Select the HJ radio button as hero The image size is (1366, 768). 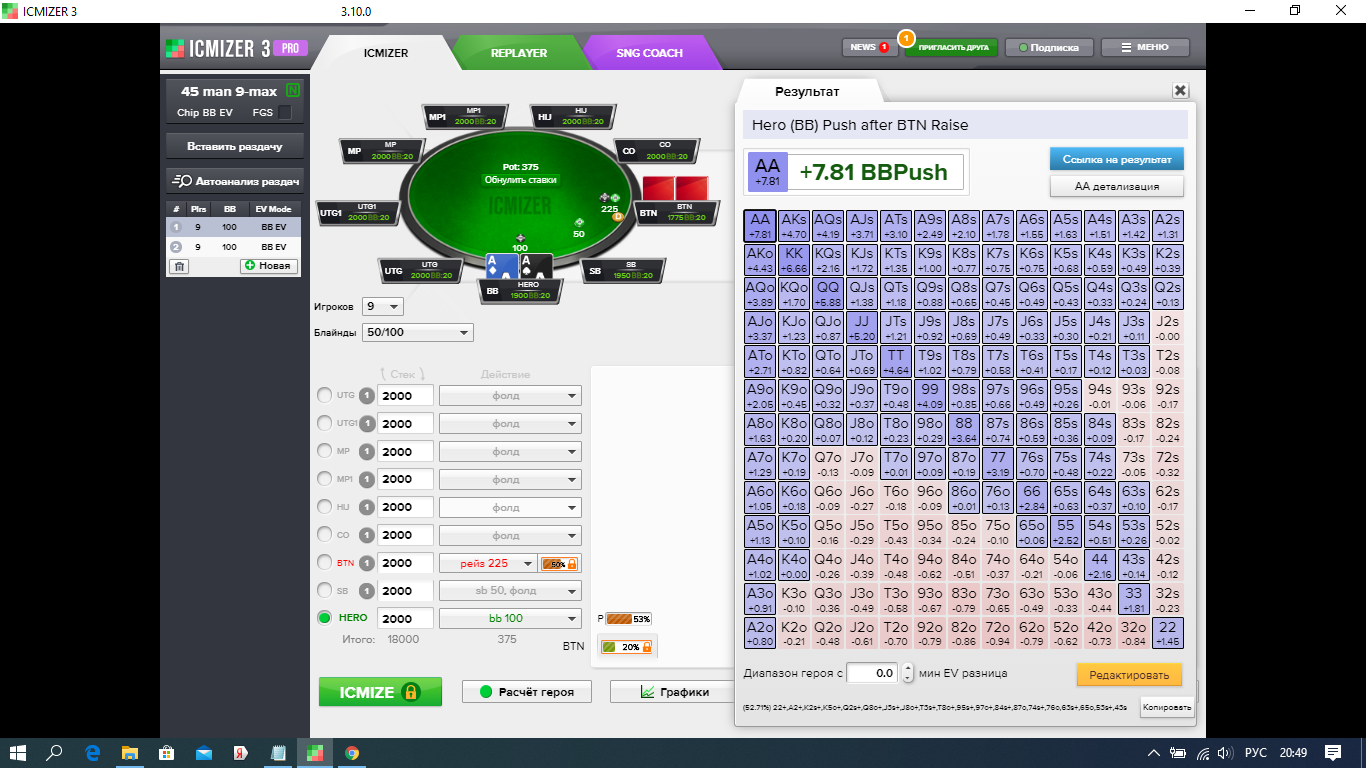[x=324, y=507]
